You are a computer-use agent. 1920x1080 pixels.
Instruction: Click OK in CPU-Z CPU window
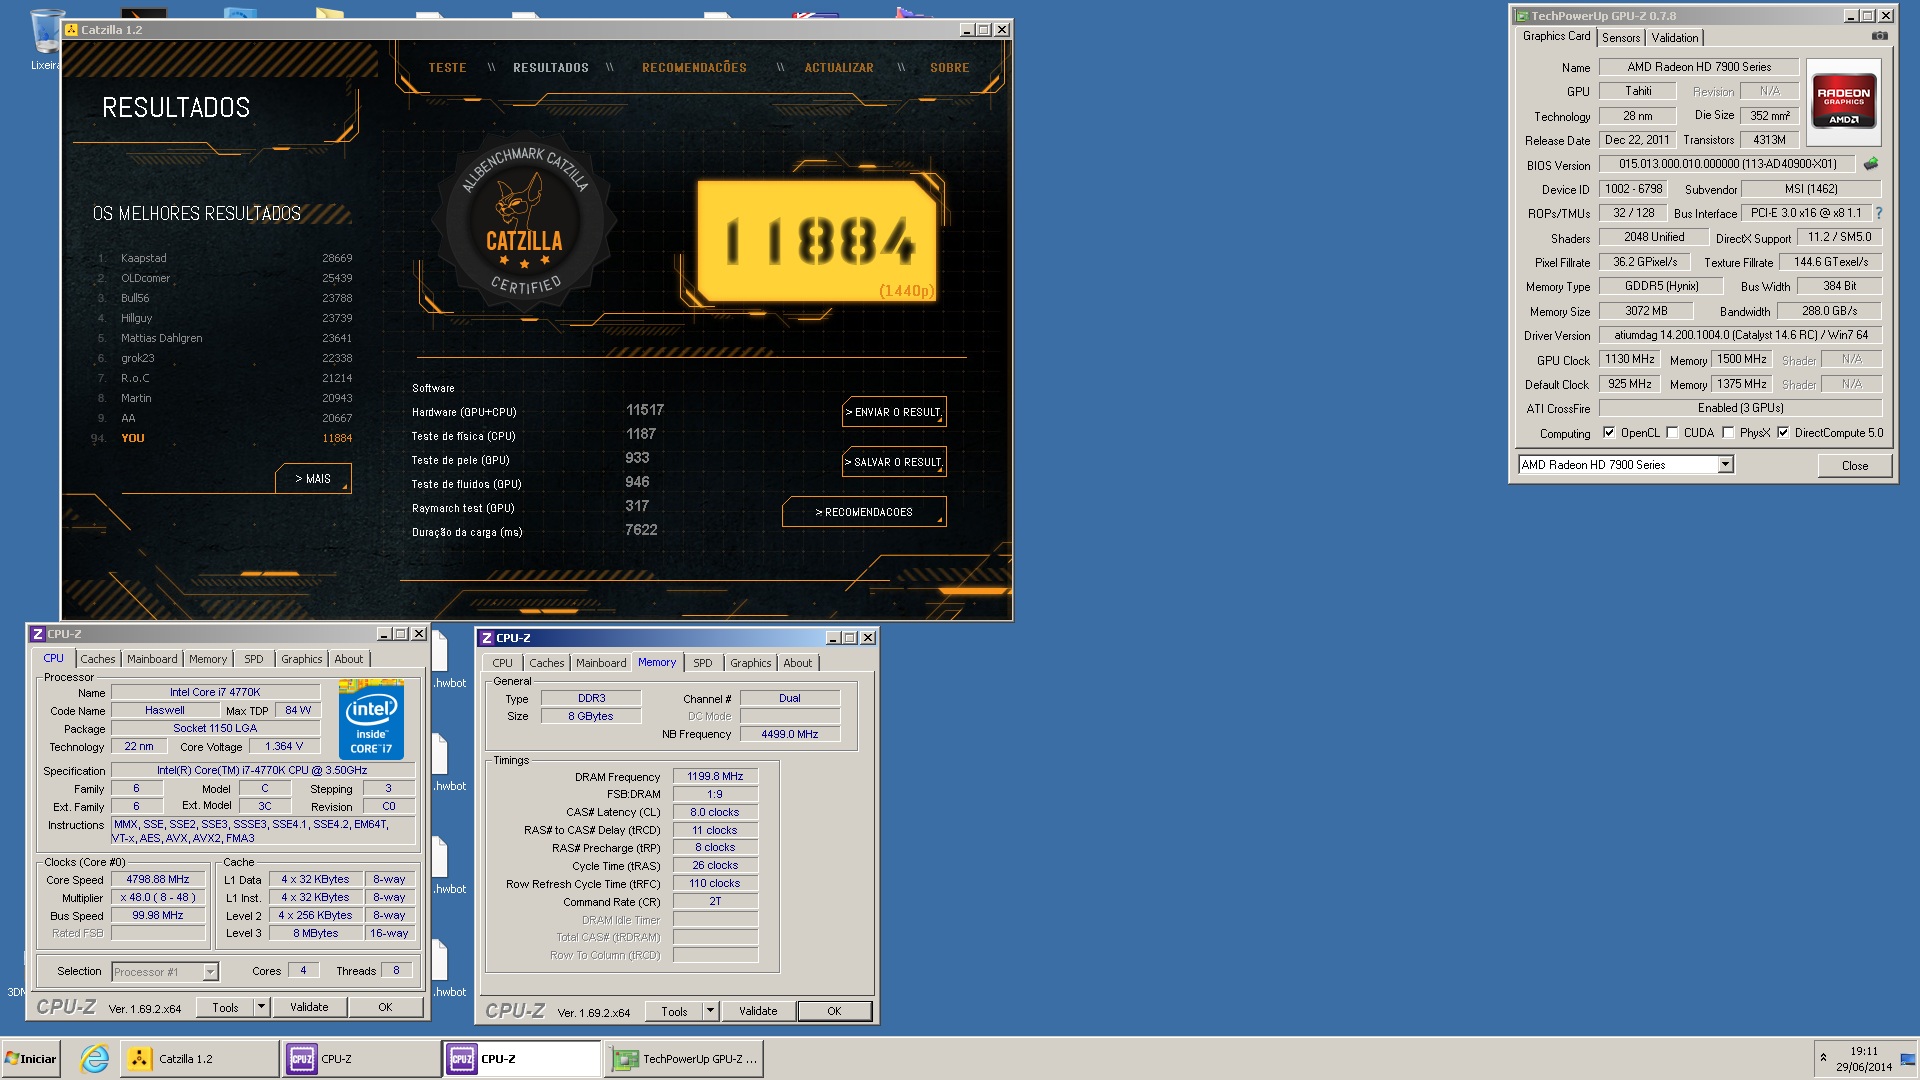(x=385, y=1007)
